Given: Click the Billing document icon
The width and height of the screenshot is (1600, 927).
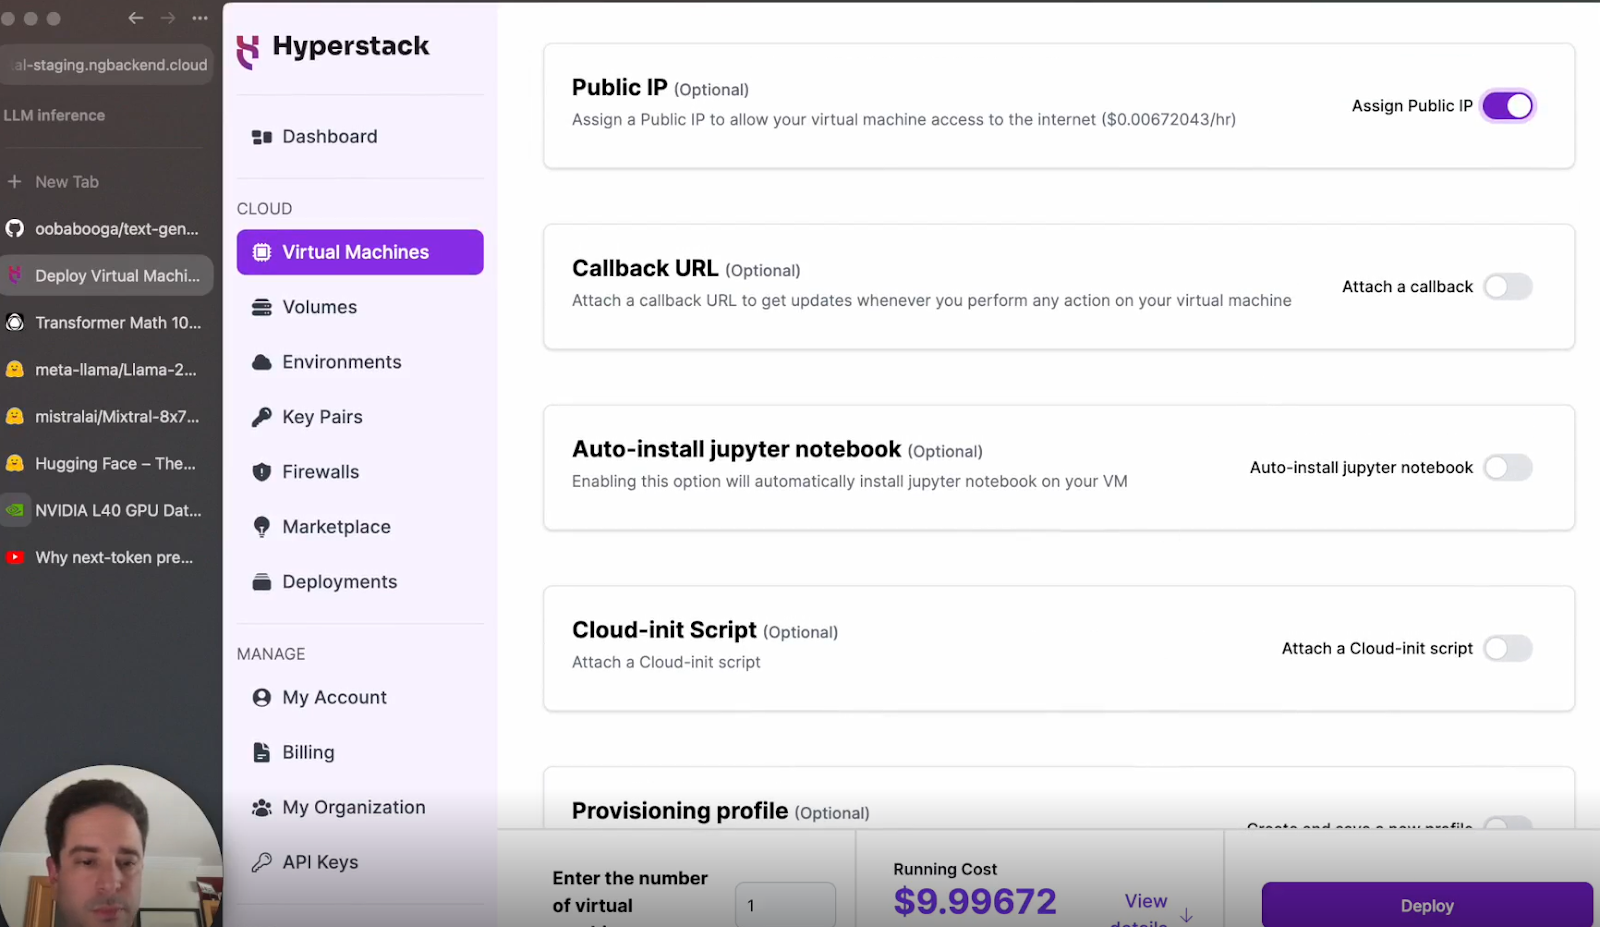Looking at the screenshot, I should click(262, 753).
